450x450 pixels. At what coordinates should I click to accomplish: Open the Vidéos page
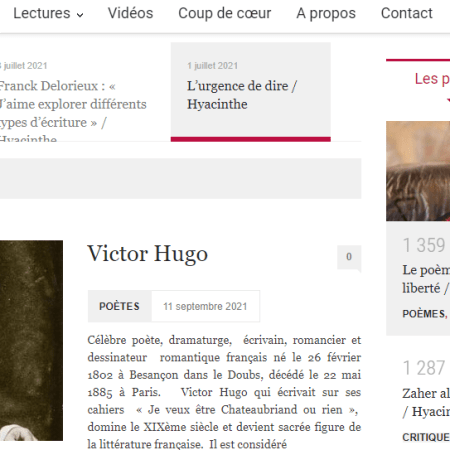130,13
